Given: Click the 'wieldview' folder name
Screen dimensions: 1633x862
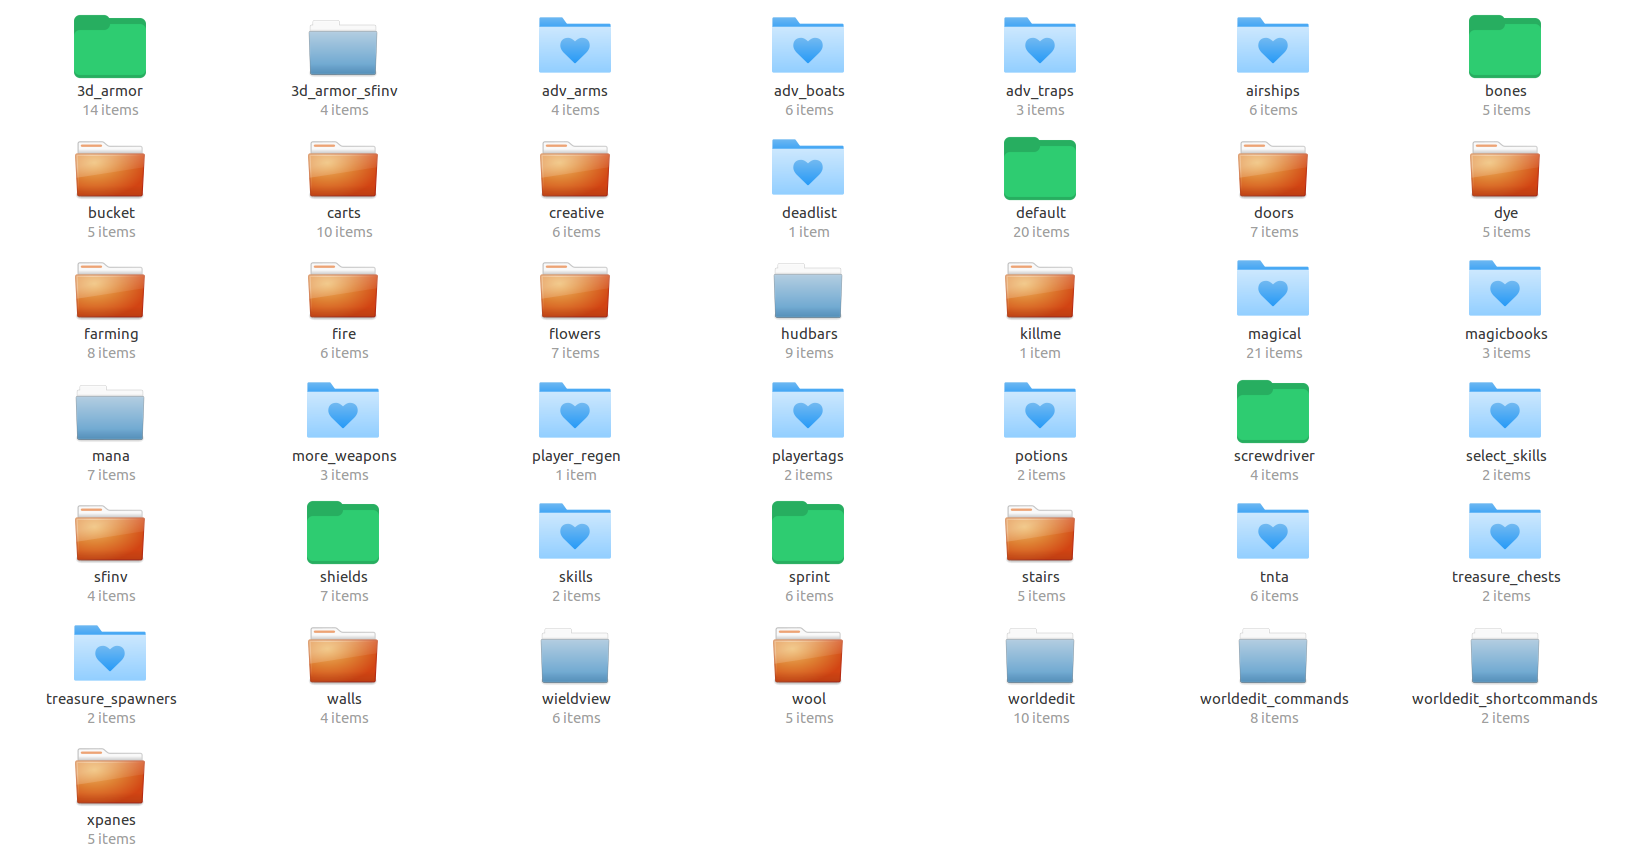Looking at the screenshot, I should 576,699.
